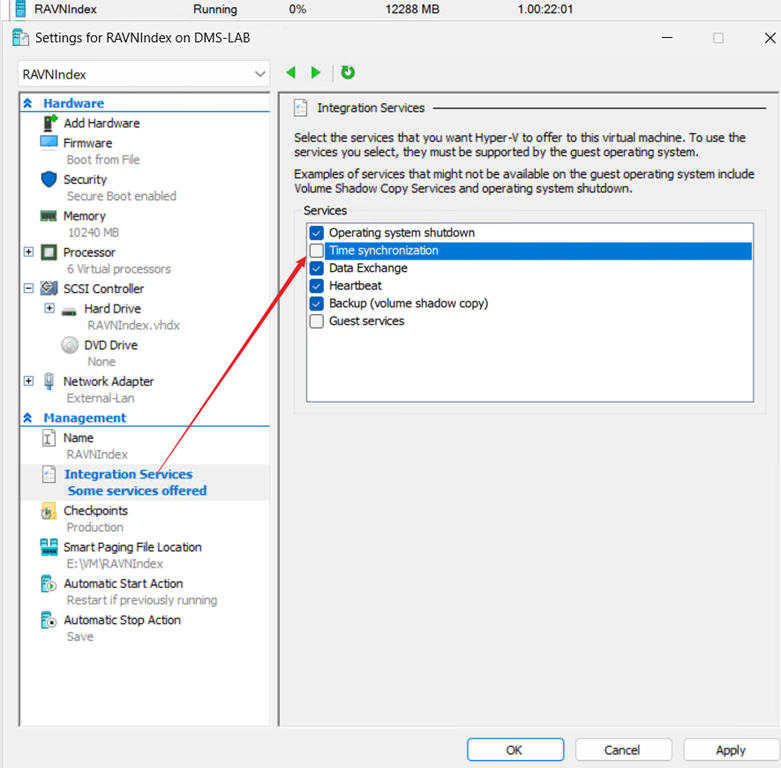The image size is (781, 768).
Task: Click the Name settings icon
Action: pos(48,438)
